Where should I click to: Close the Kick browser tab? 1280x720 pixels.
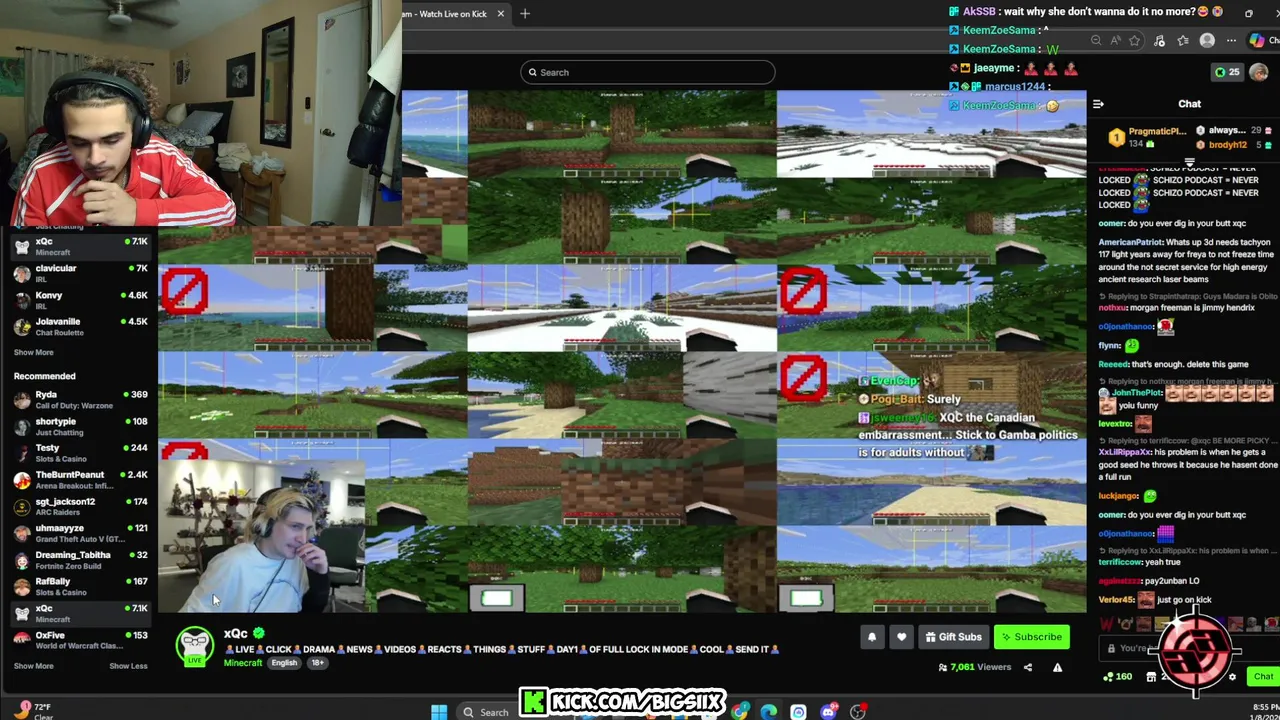tap(500, 13)
